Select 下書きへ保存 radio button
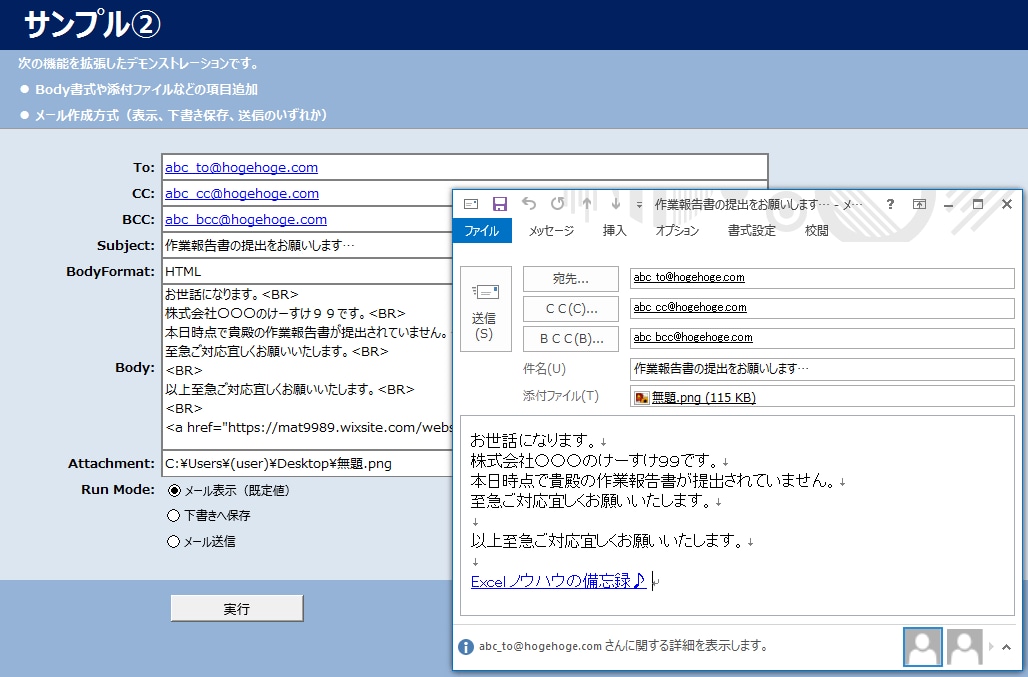 pos(173,516)
